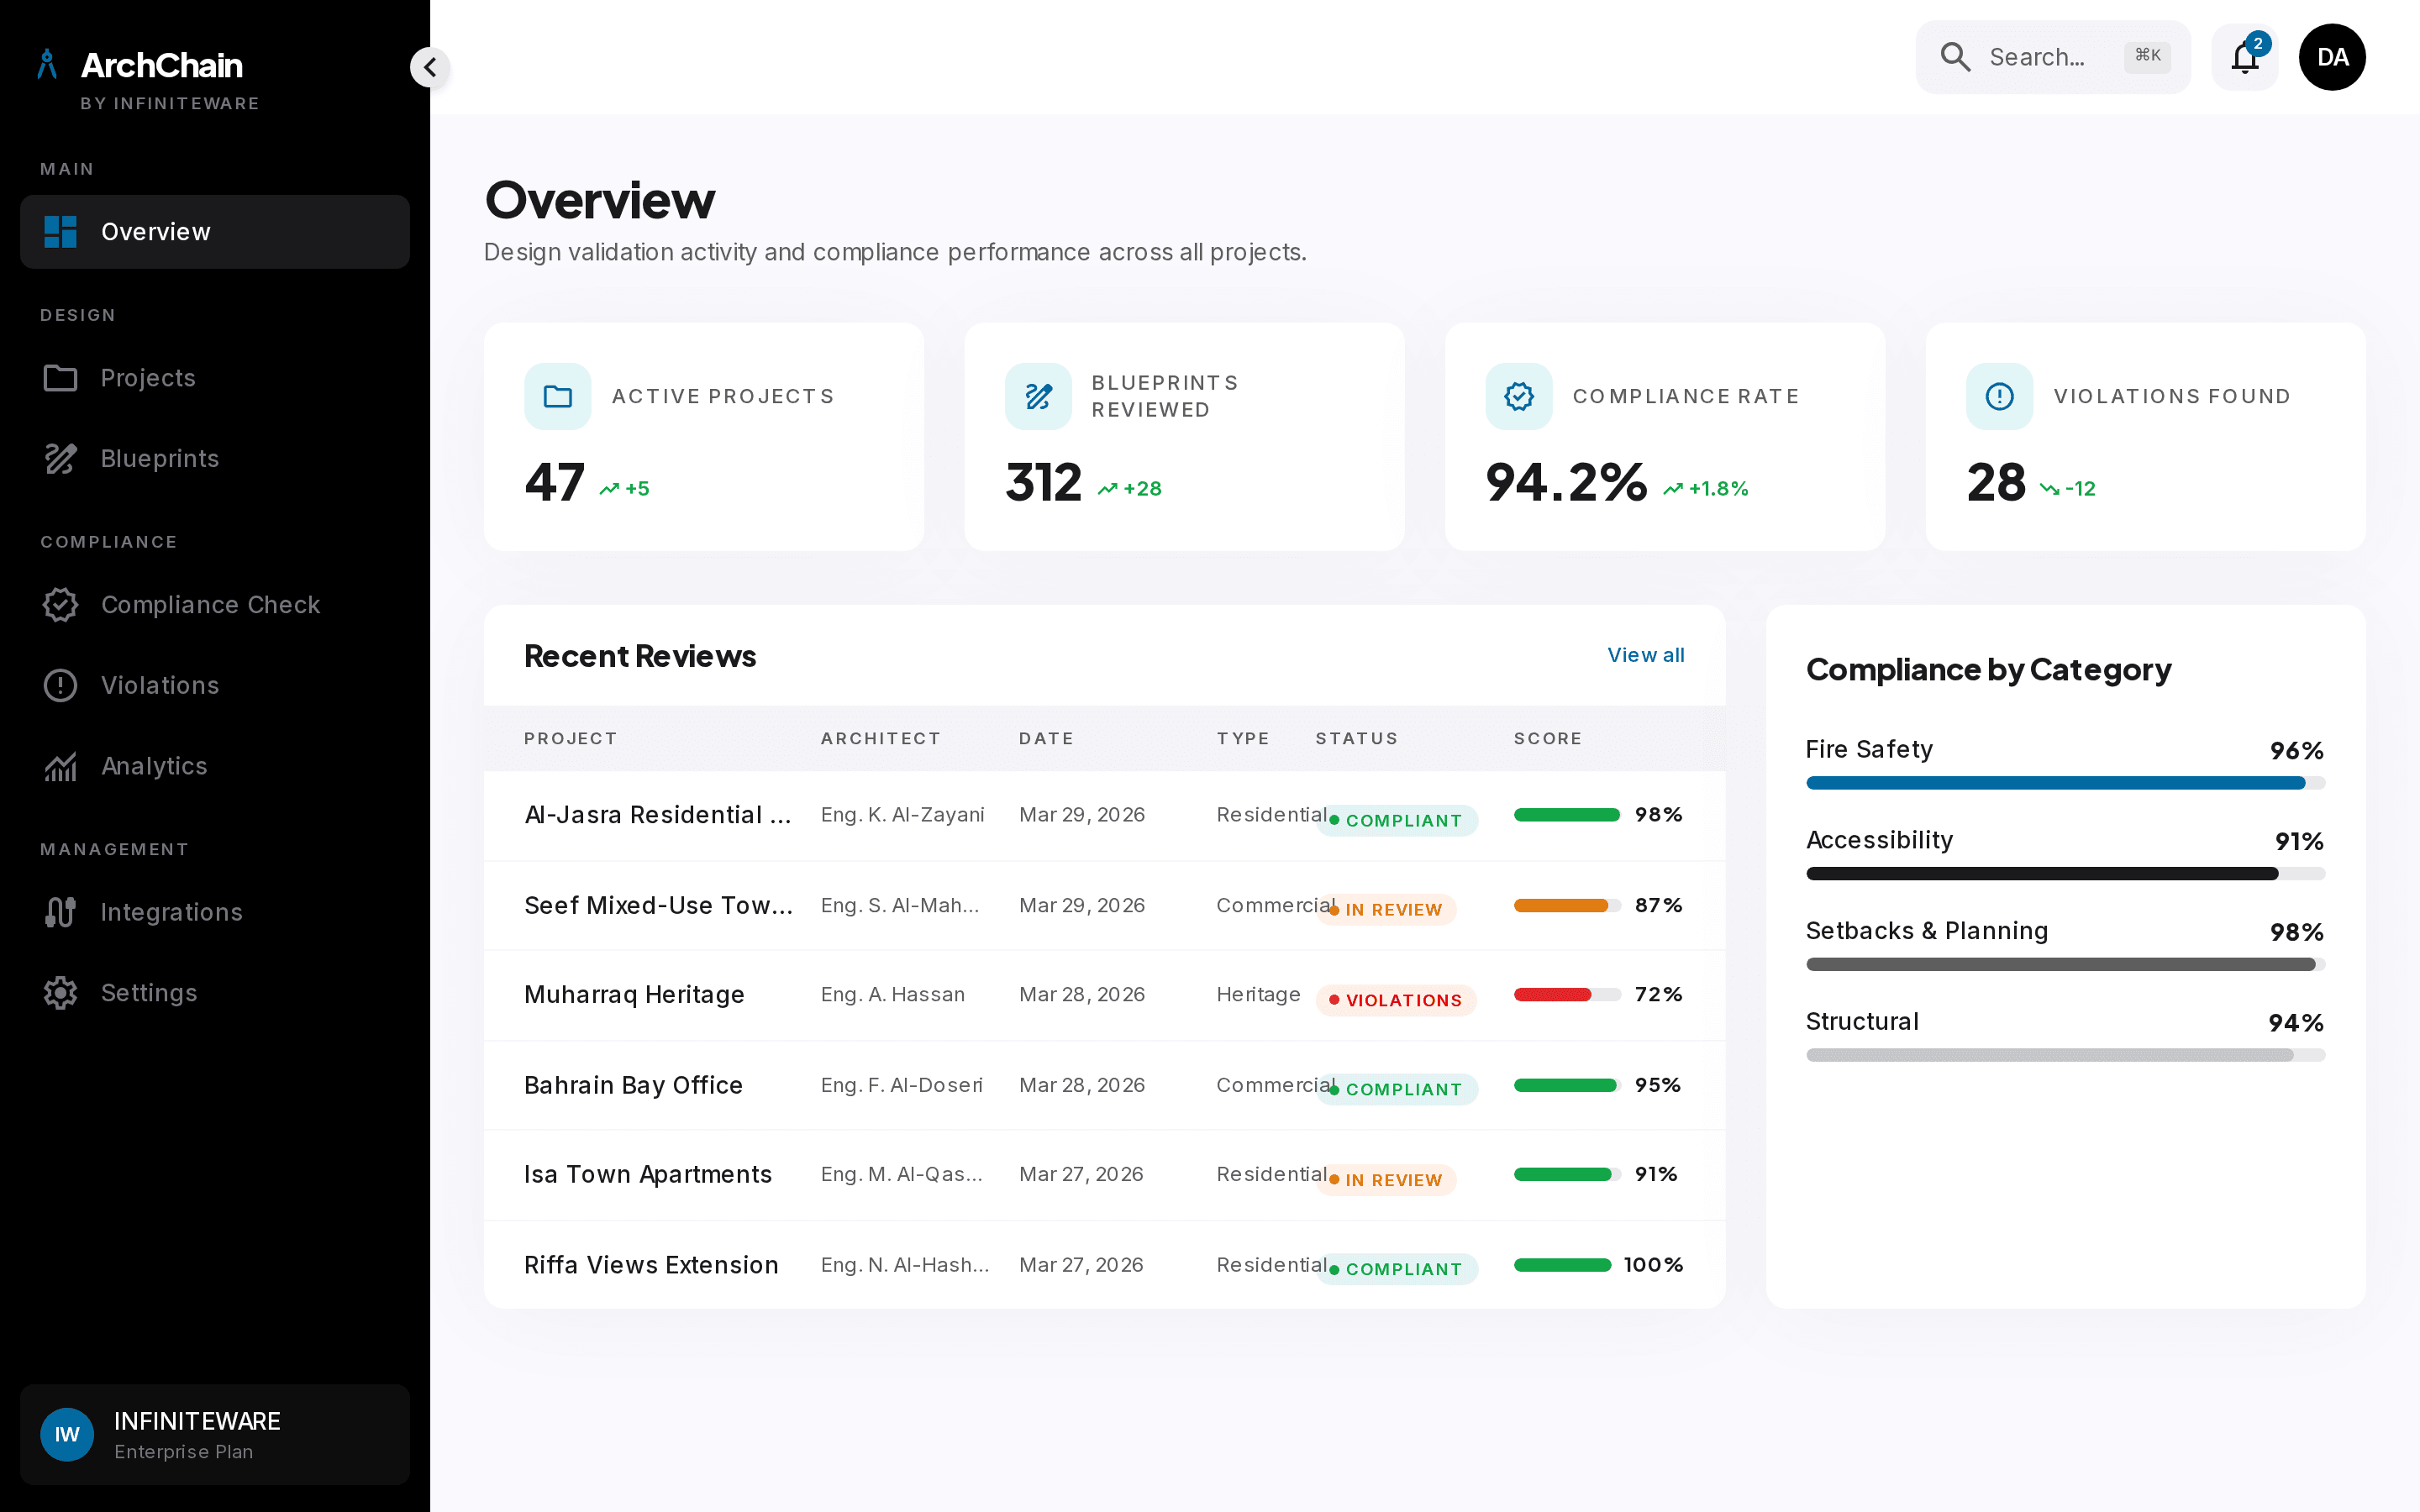Click the Analytics chart icon in sidebar
2420x1512 pixels.
pos(60,767)
